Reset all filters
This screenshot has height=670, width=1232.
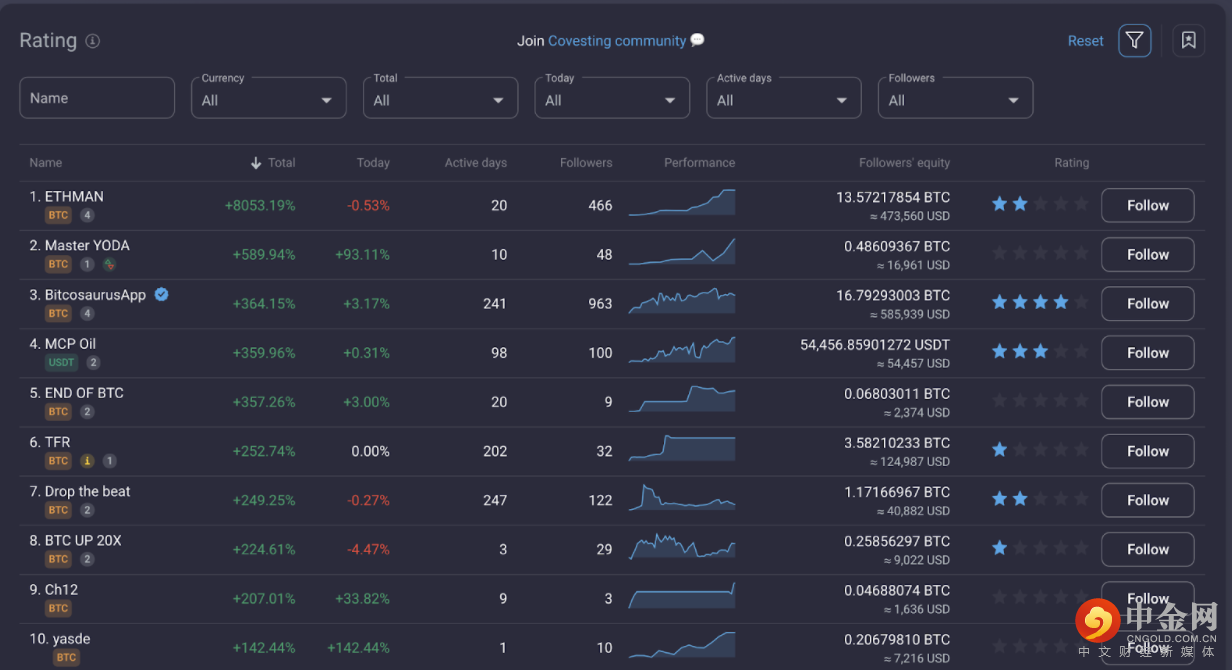(1085, 41)
